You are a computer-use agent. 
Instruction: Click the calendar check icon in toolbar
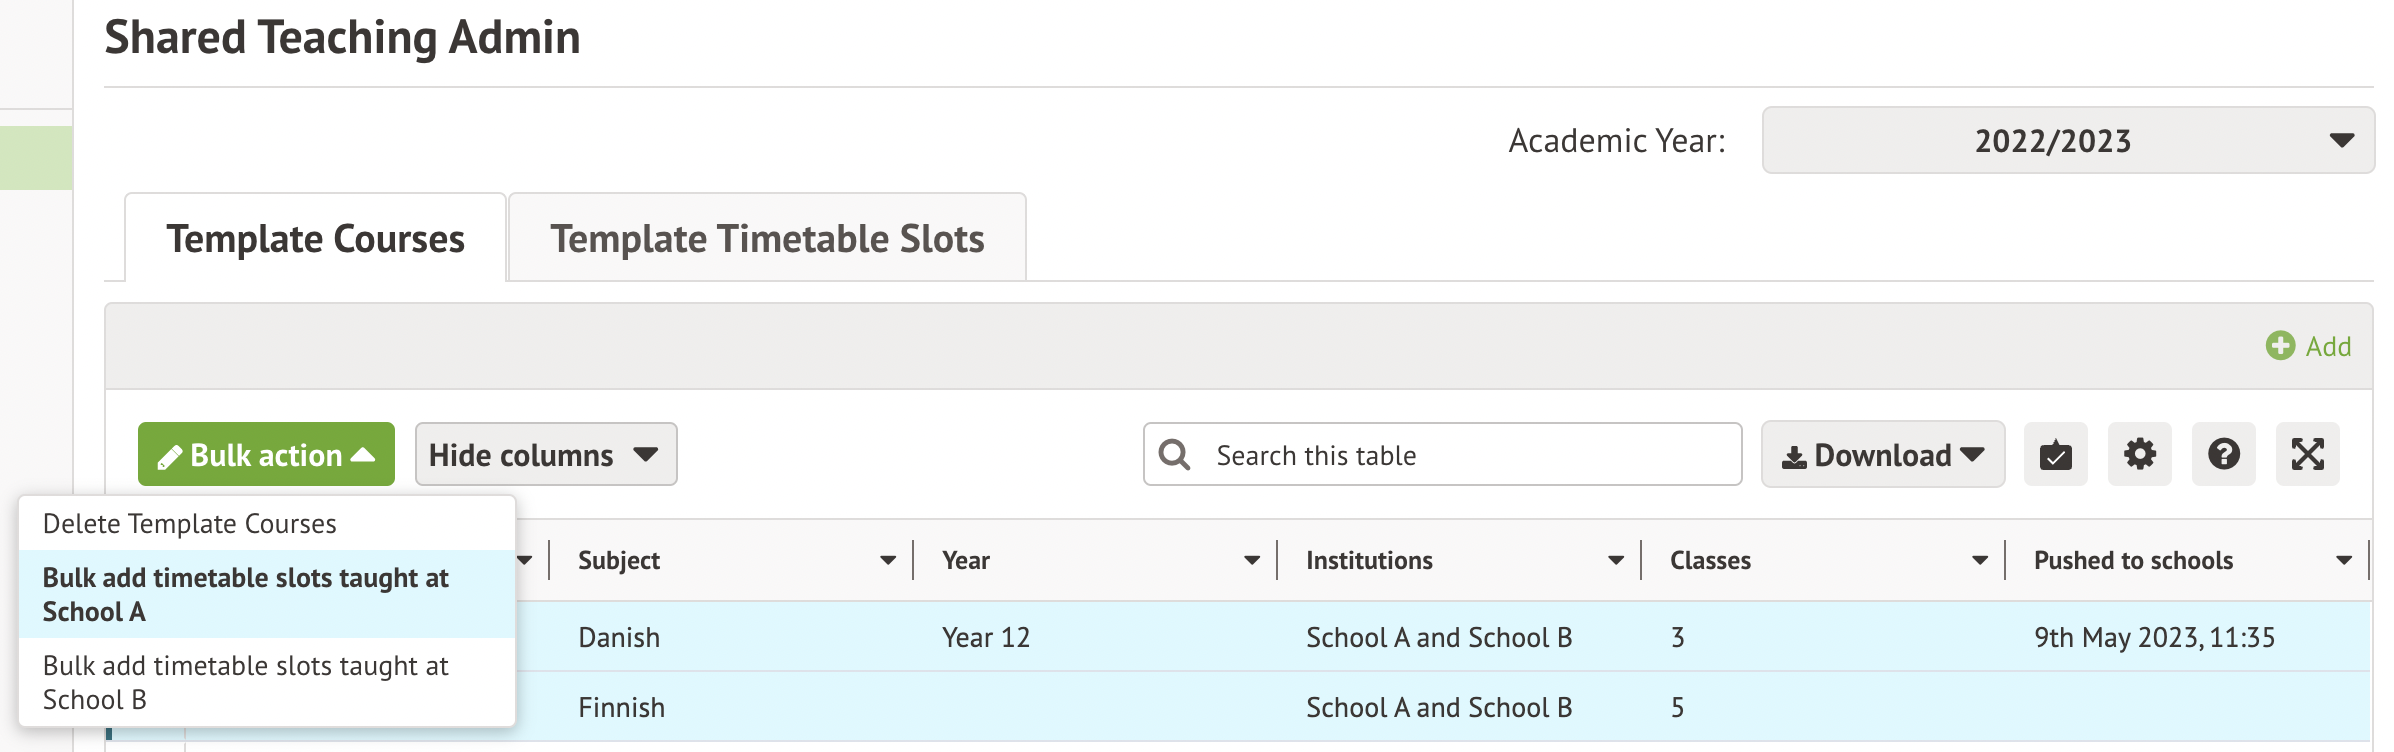2055,455
